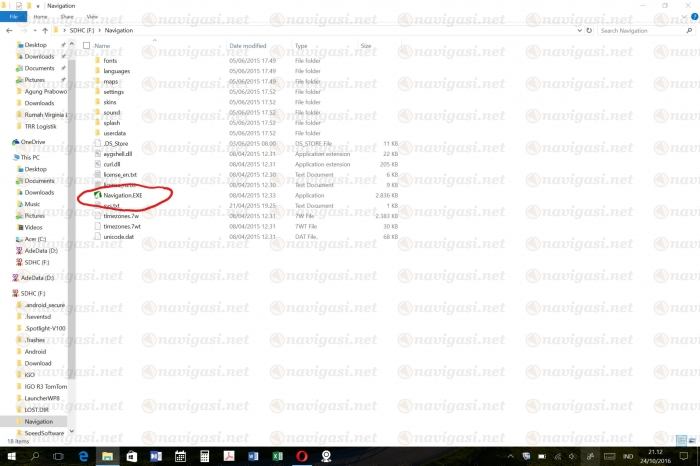Switch to the View ribbon tab
The width and height of the screenshot is (700, 466).
pos(92,17)
